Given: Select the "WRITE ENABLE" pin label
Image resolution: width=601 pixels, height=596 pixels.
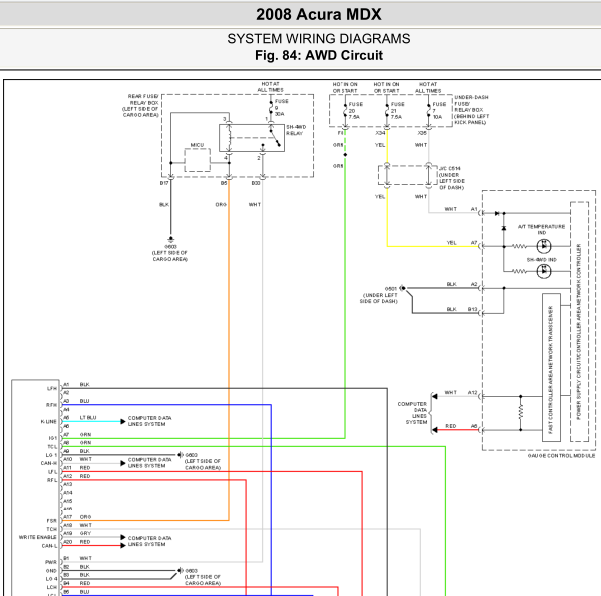Looking at the screenshot, I should coord(38,537).
